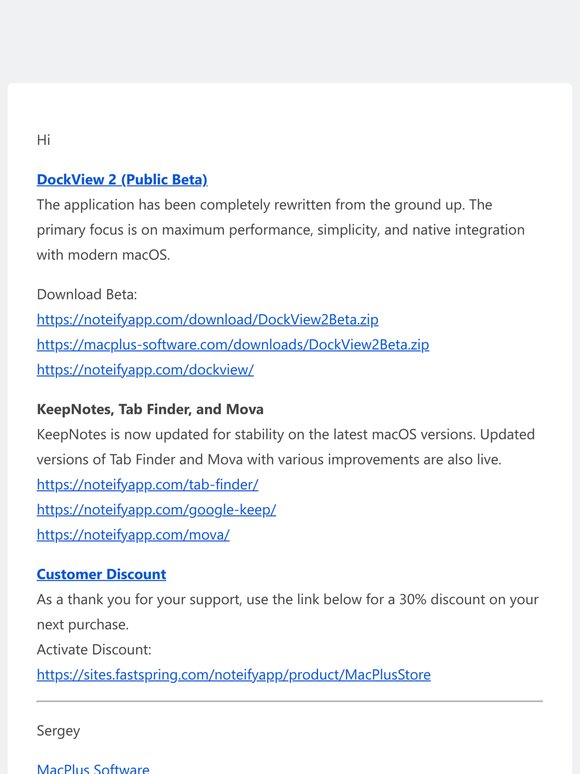Viewport: 580px width, 774px height.
Task: Click the 'Activate Discount:' label
Action: click(x=94, y=650)
